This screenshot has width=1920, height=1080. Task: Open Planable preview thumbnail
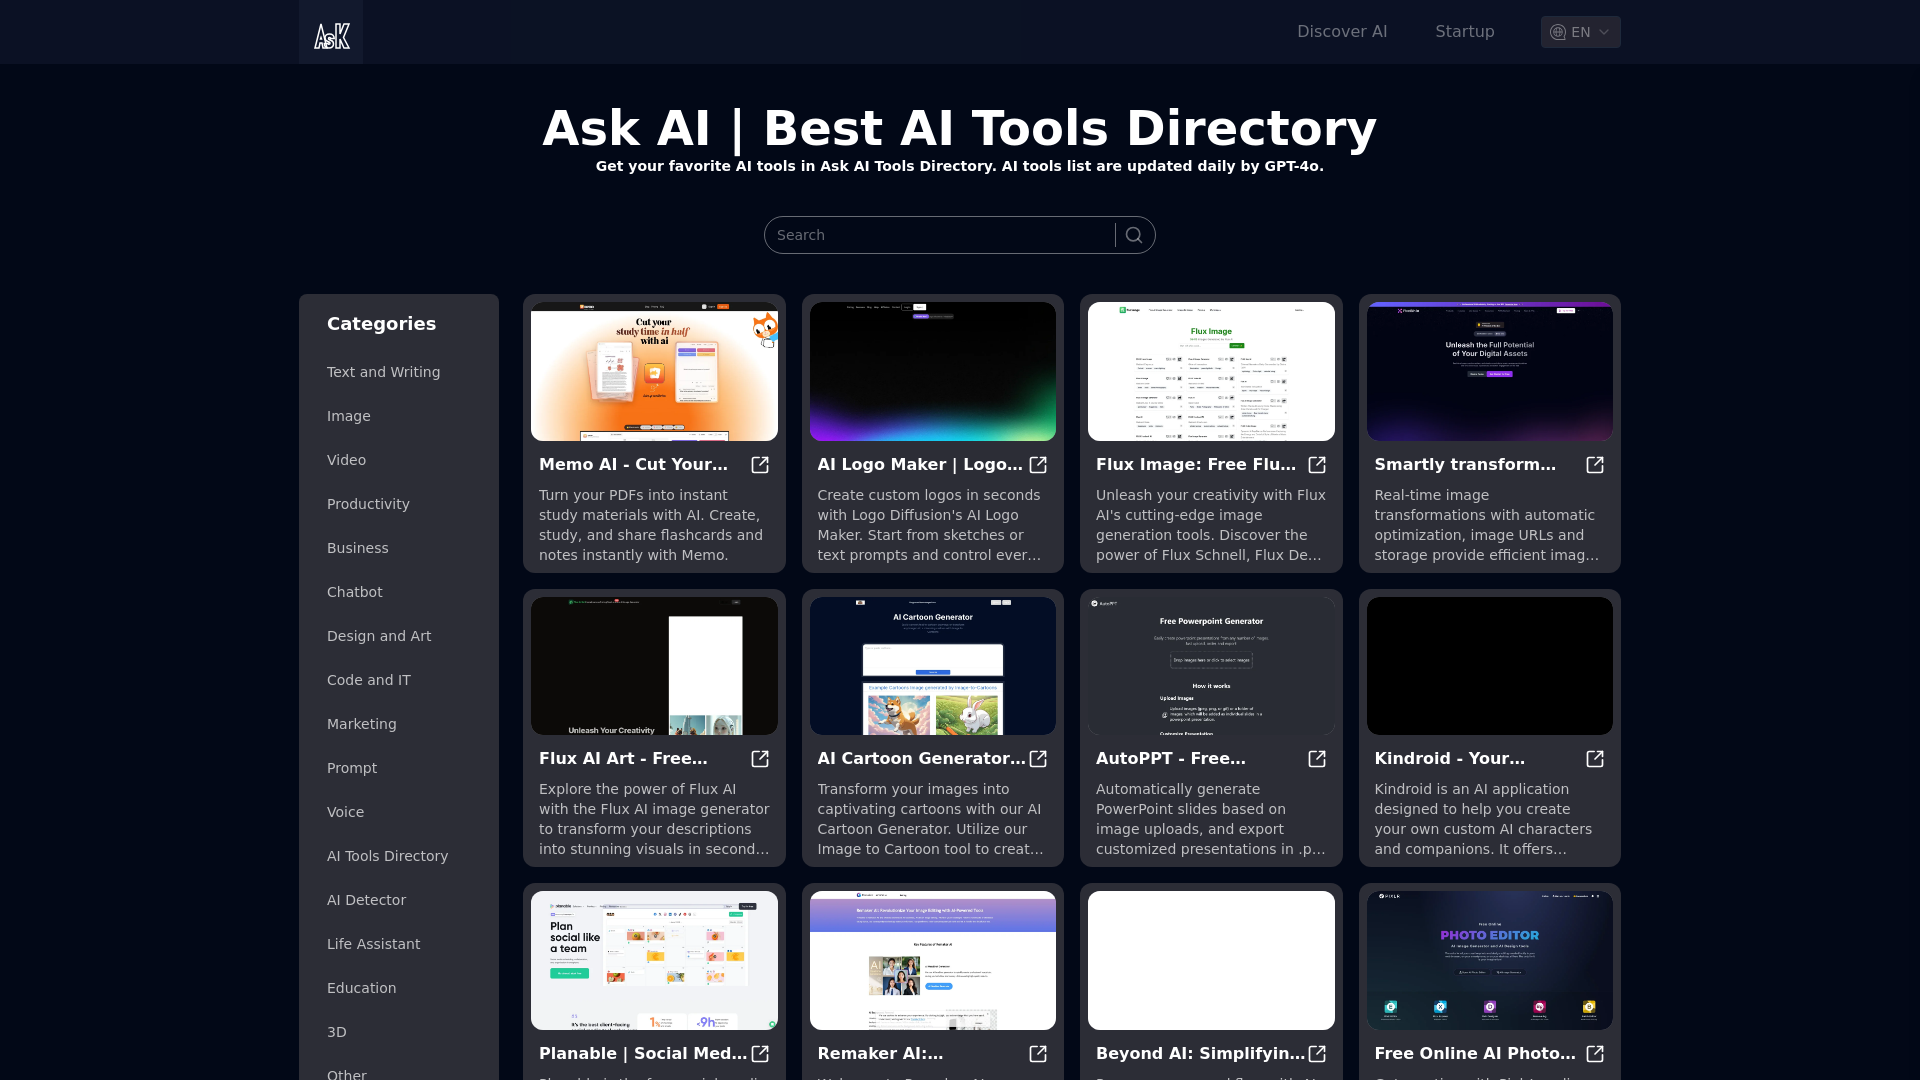click(x=654, y=960)
